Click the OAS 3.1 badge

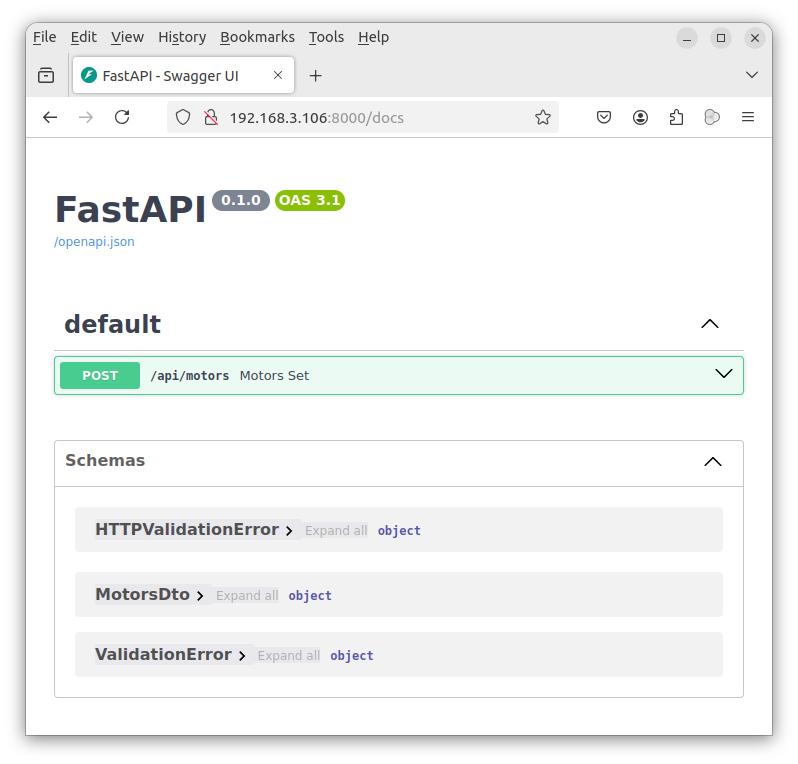click(310, 200)
